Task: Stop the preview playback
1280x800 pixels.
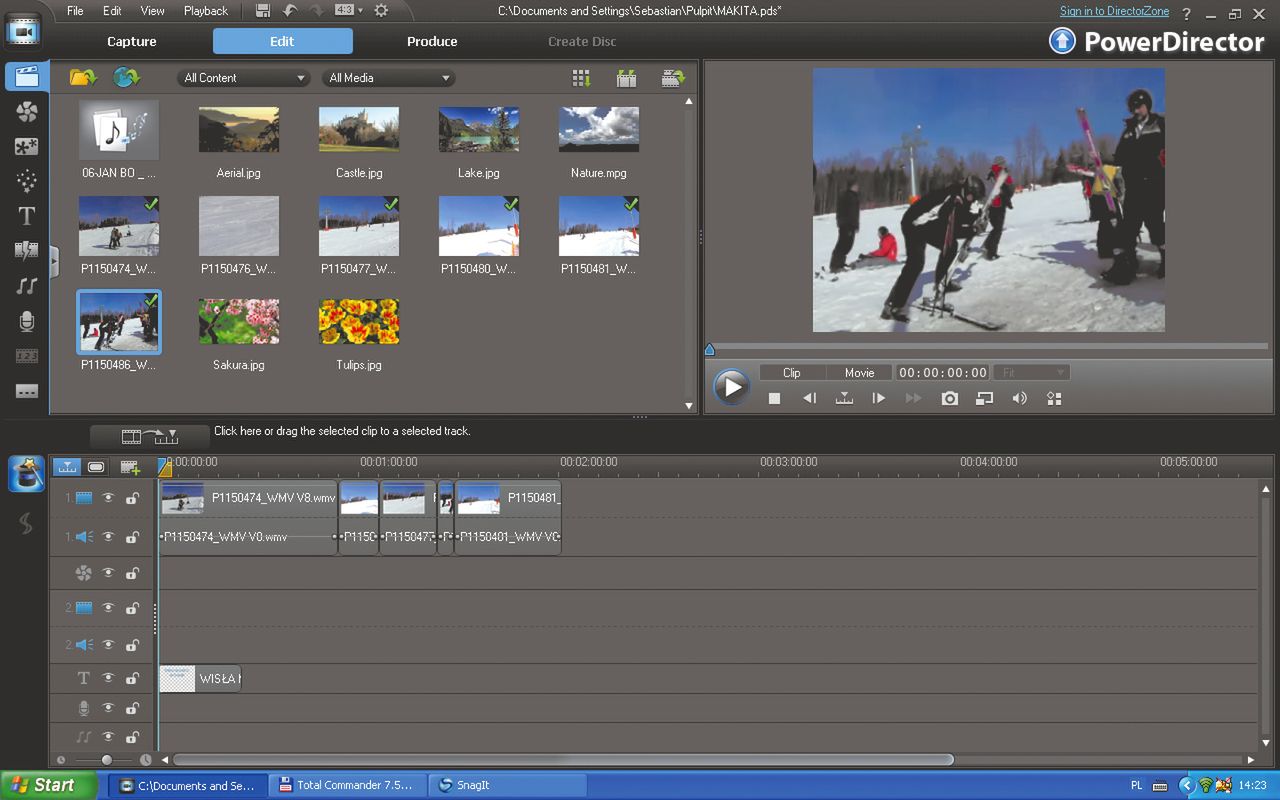Action: tap(774, 398)
